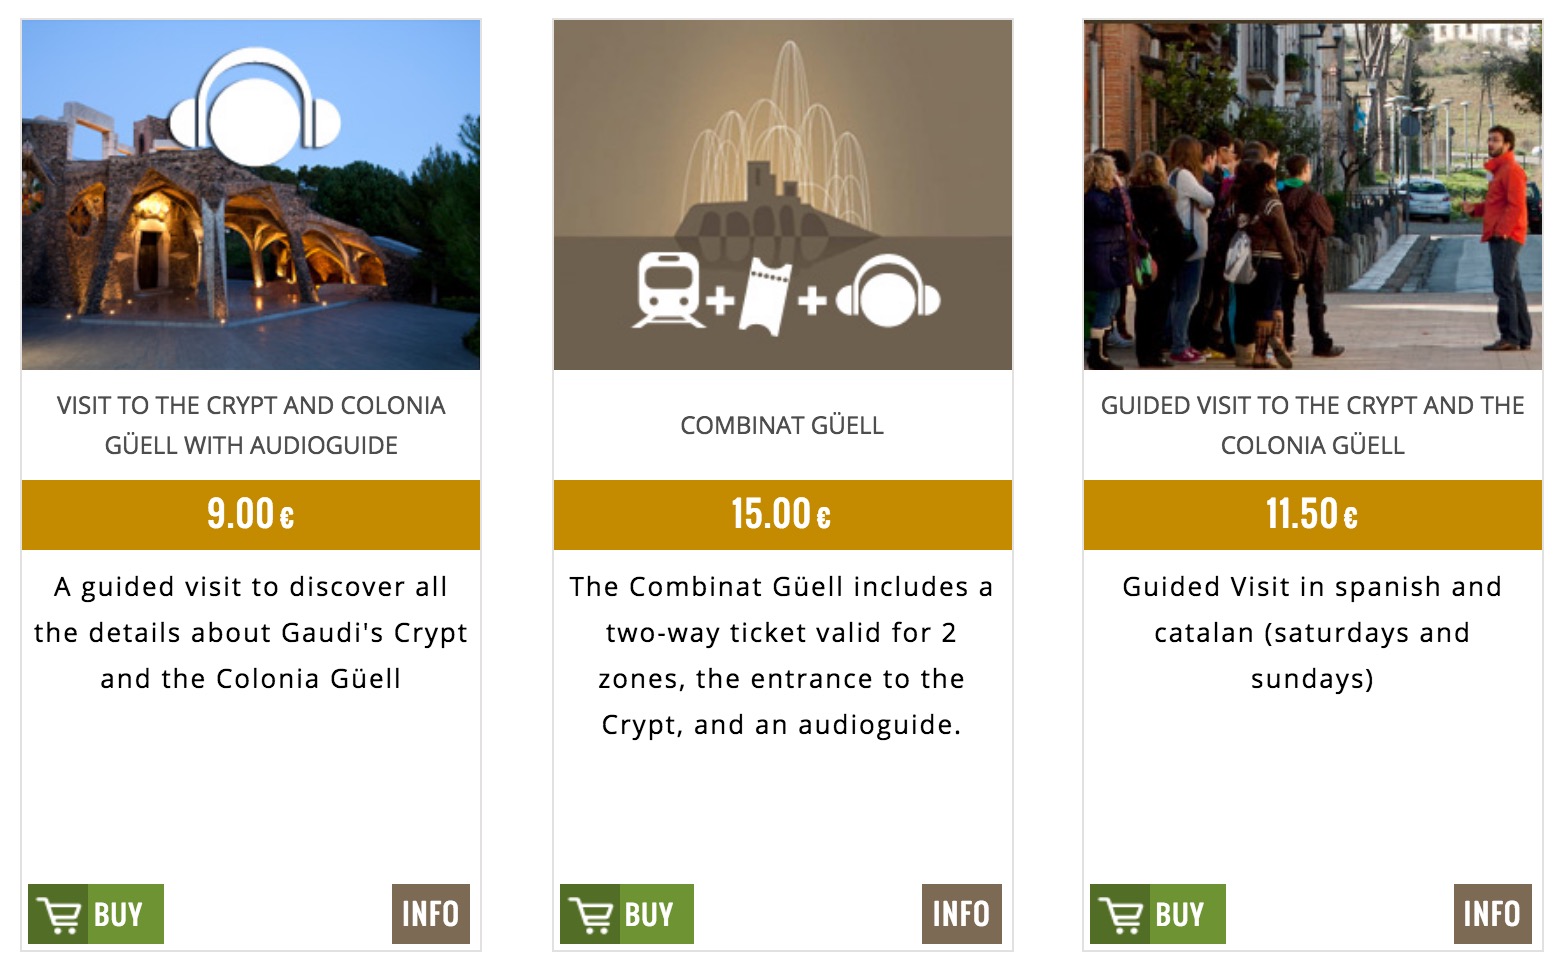Click the cart icon for the audioguide visit
The width and height of the screenshot is (1562, 962).
[59, 915]
